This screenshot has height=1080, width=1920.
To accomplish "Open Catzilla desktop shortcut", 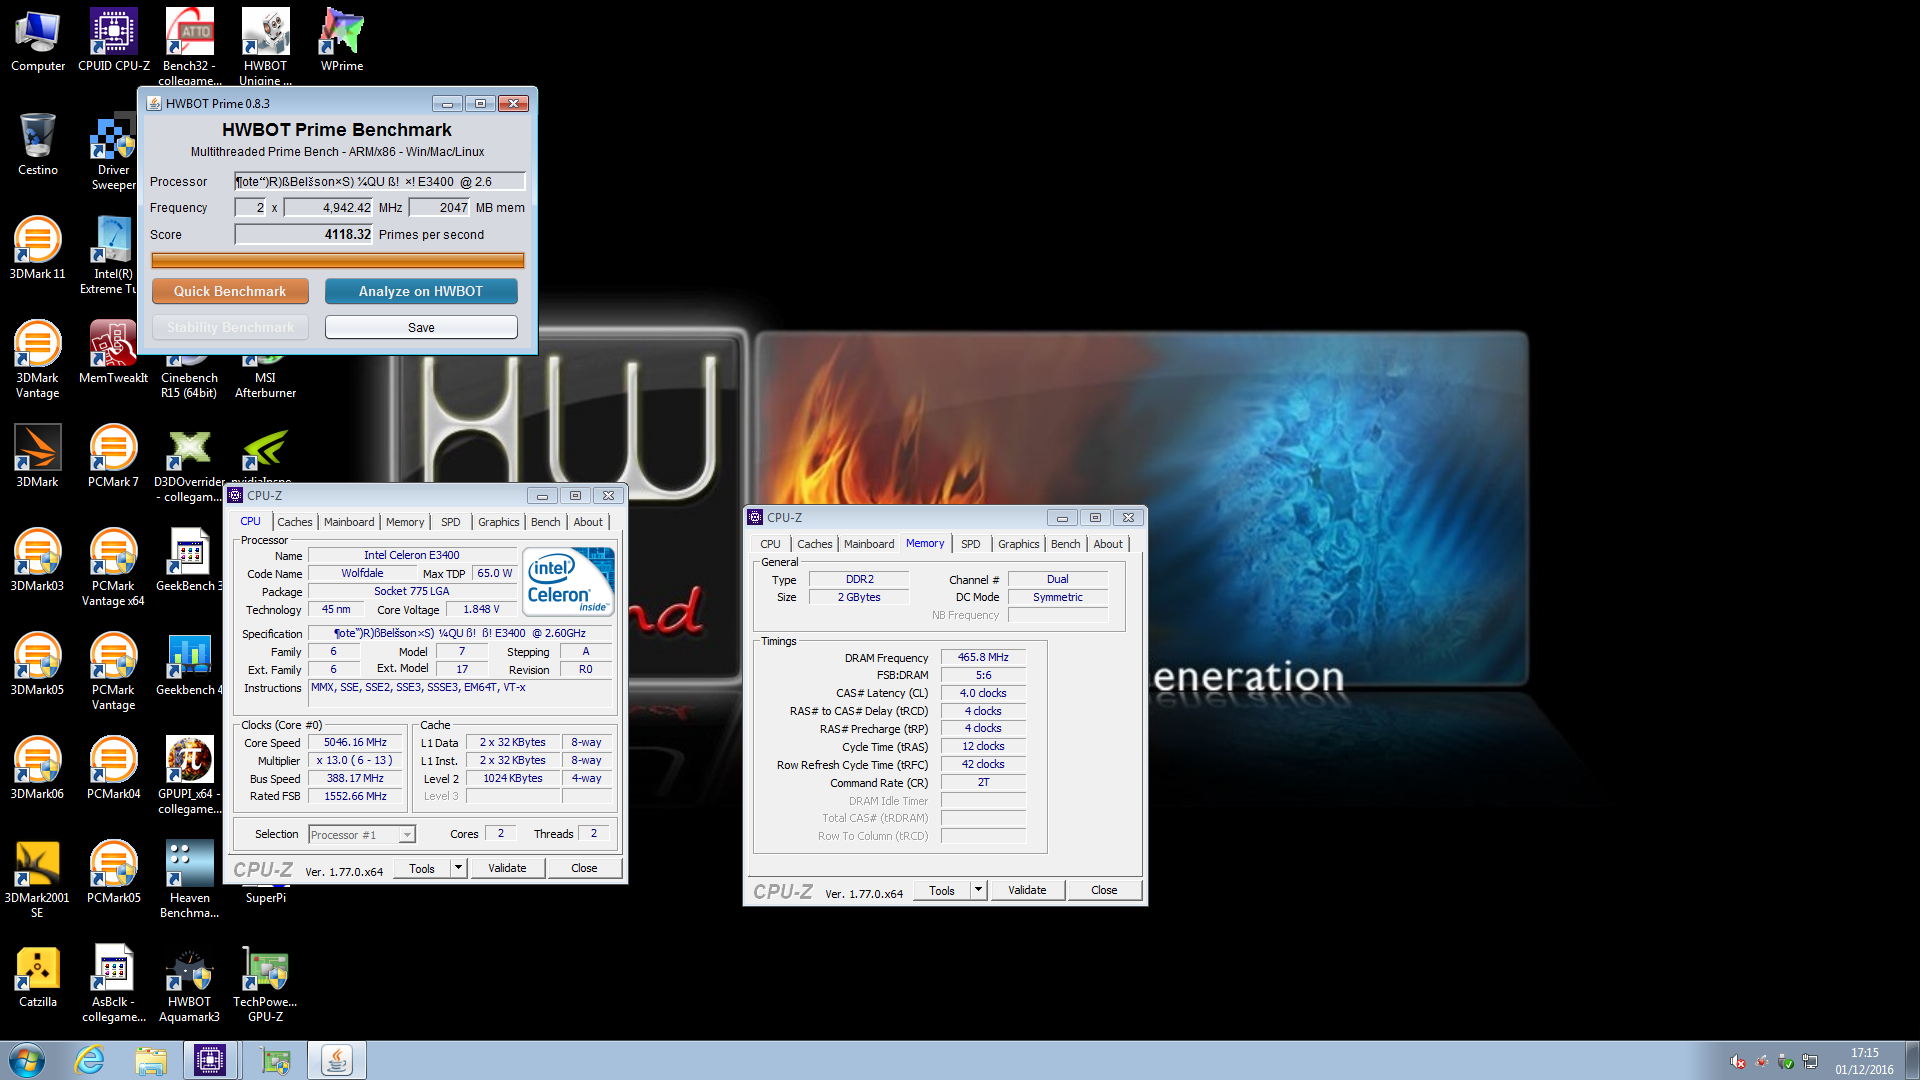I will [x=38, y=976].
